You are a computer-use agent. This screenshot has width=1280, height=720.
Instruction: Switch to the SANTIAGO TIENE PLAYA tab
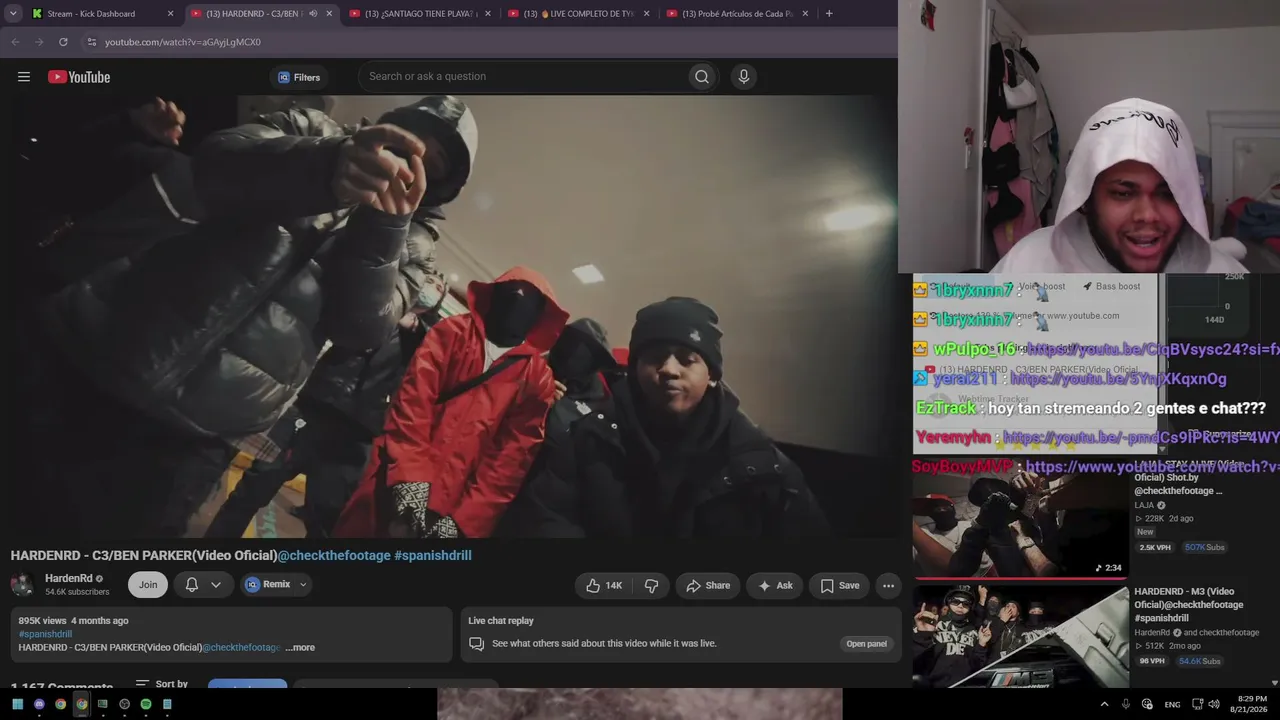tap(421, 14)
